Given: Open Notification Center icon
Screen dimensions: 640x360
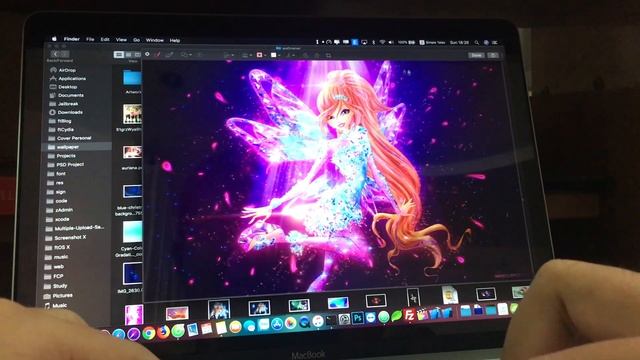Looking at the screenshot, I should (495, 42).
